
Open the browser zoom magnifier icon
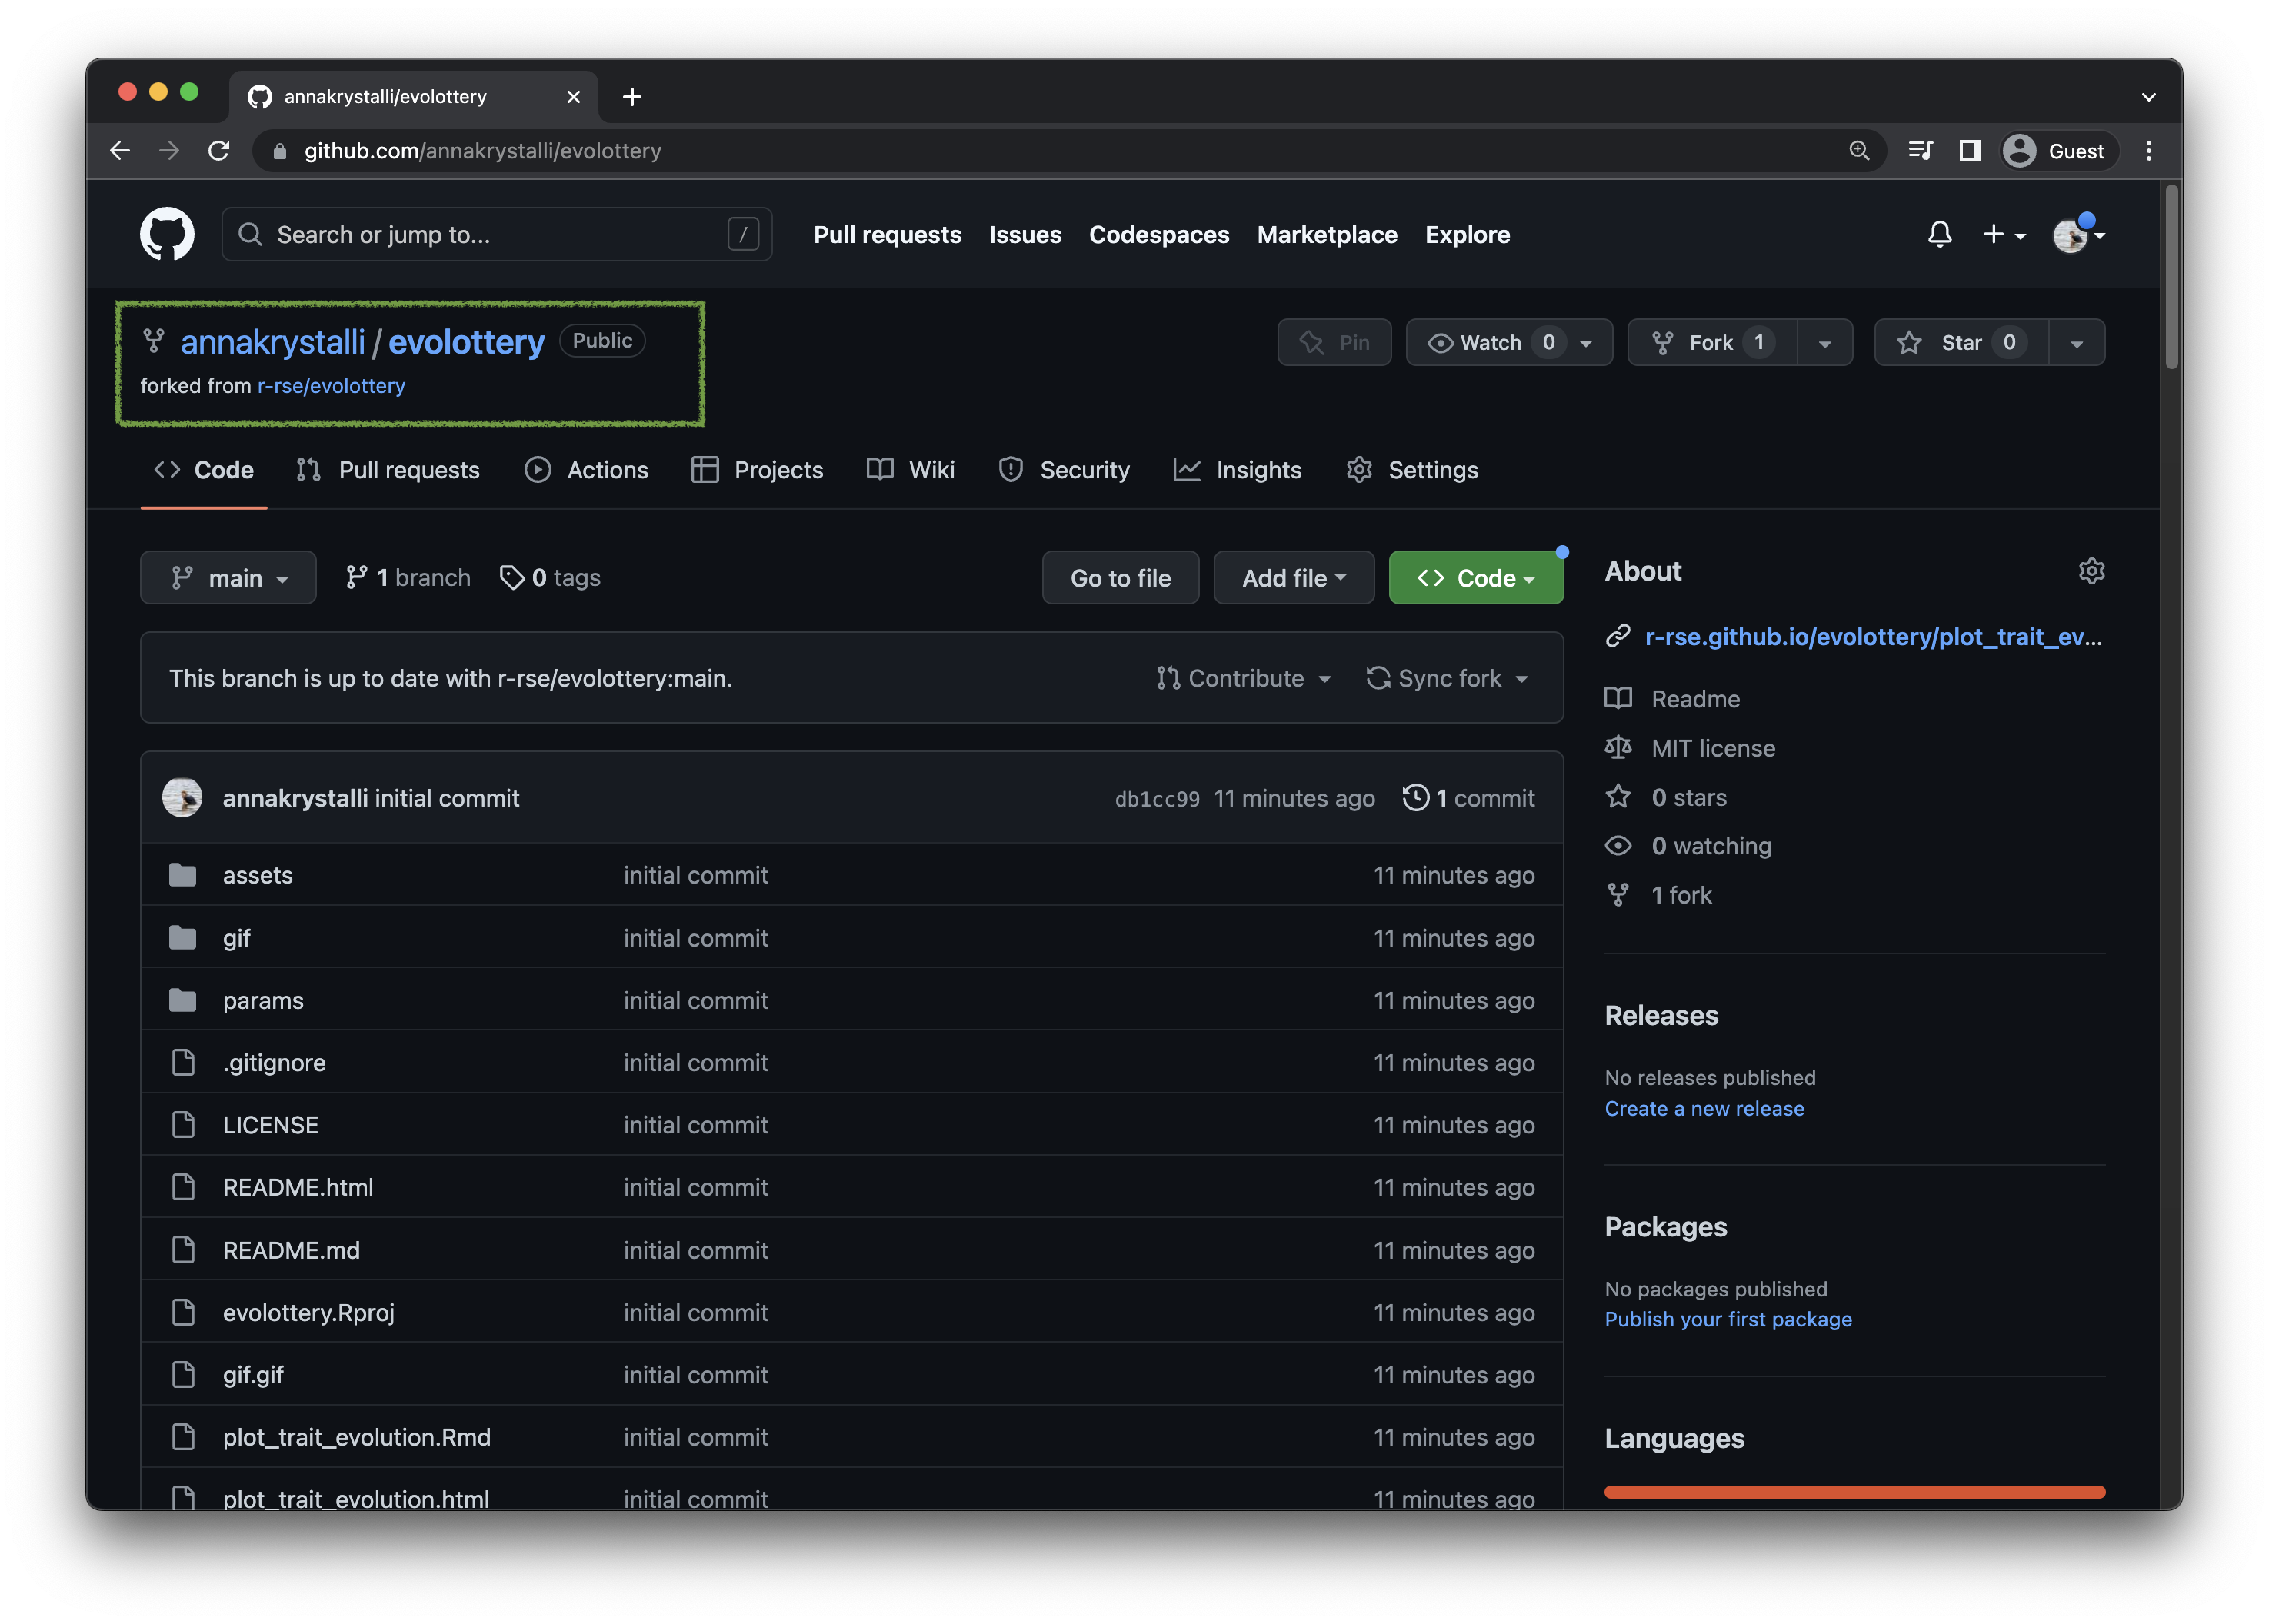click(x=1858, y=151)
